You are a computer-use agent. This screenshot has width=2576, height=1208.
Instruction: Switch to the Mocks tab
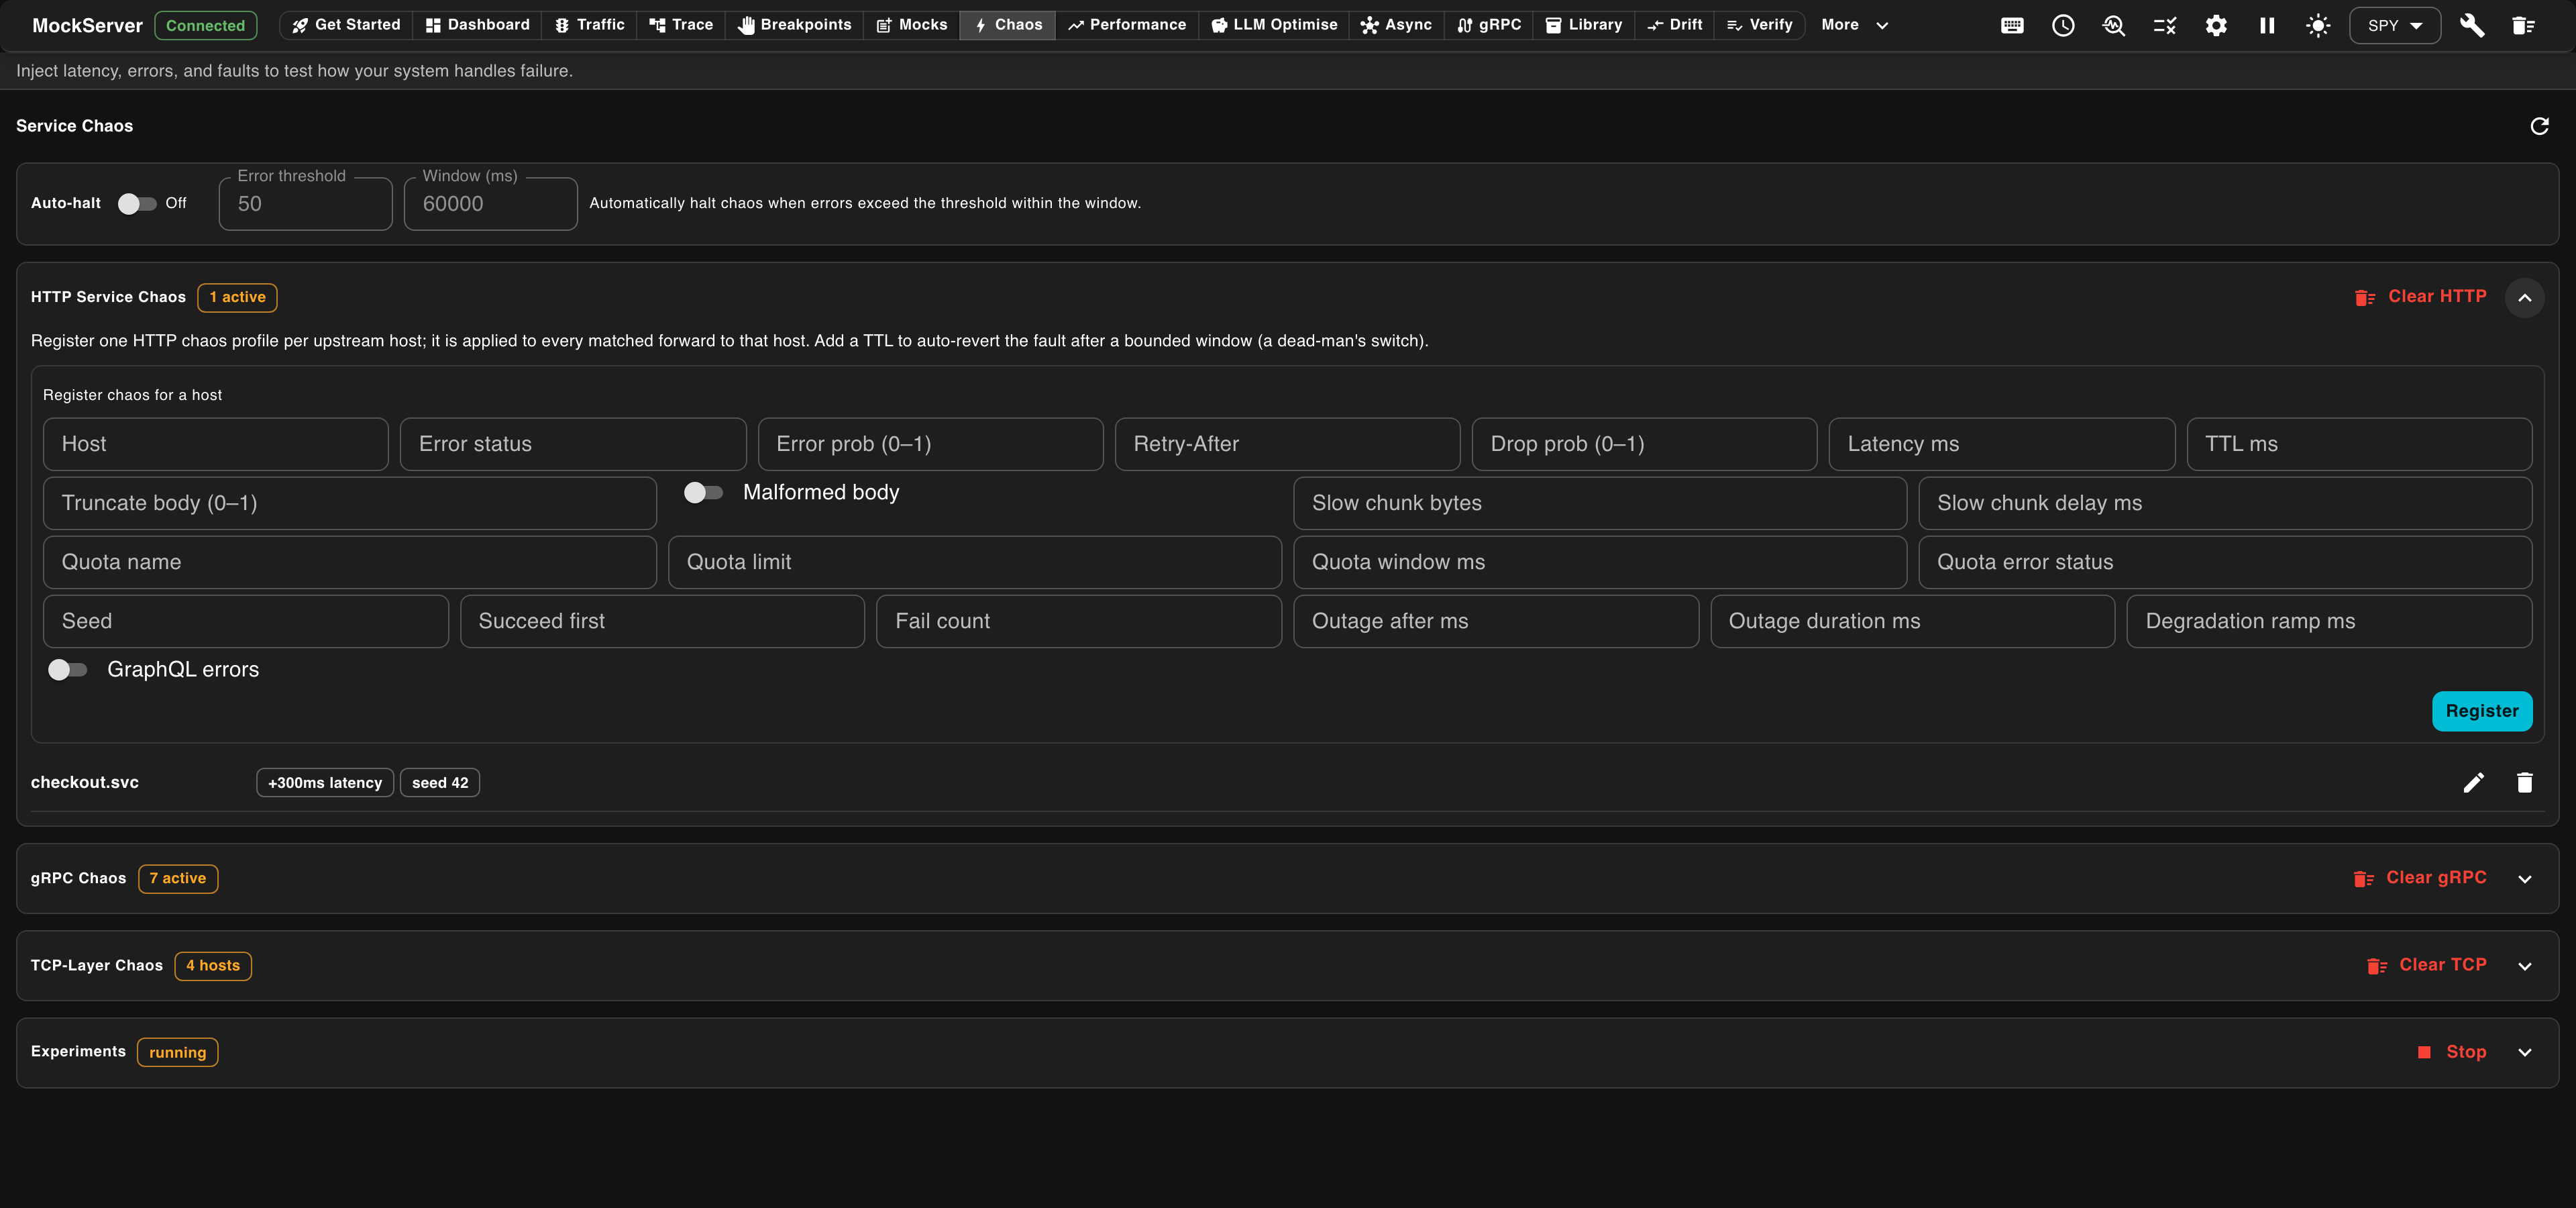[912, 25]
